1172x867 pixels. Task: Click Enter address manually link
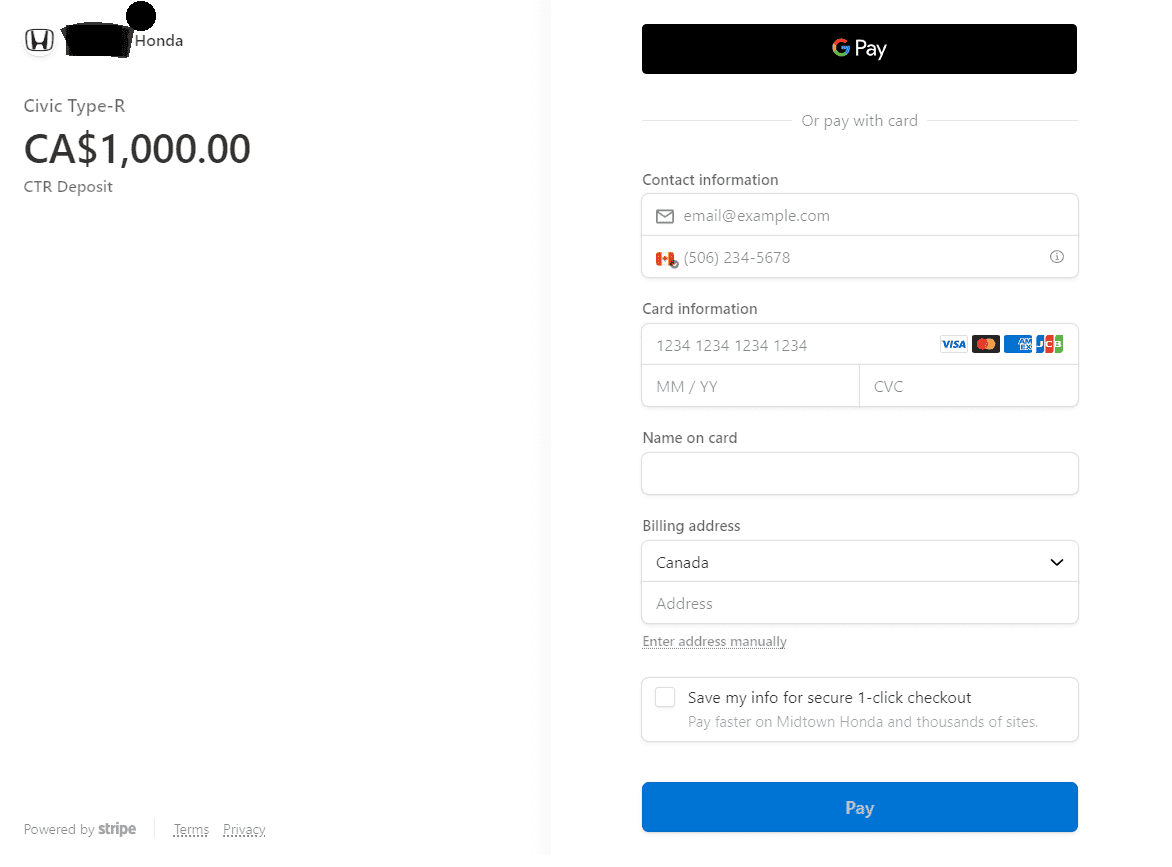(714, 642)
